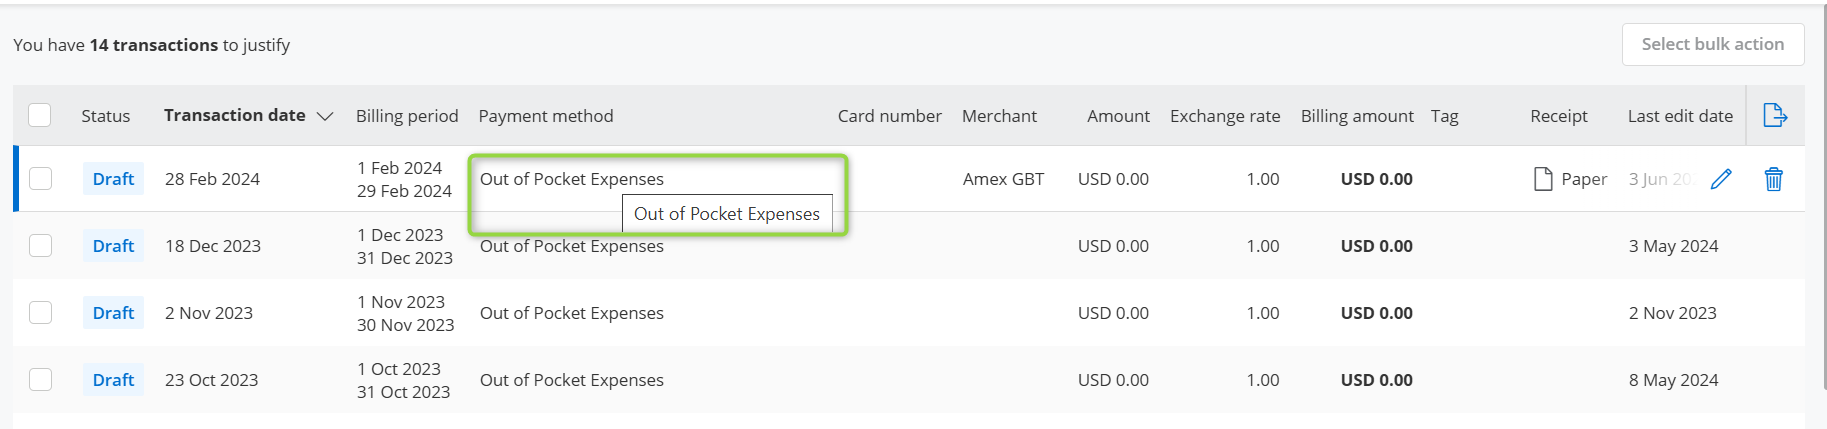This screenshot has width=1827, height=429.
Task: Open Draft status link for 18 Dec 2023
Action: [113, 246]
